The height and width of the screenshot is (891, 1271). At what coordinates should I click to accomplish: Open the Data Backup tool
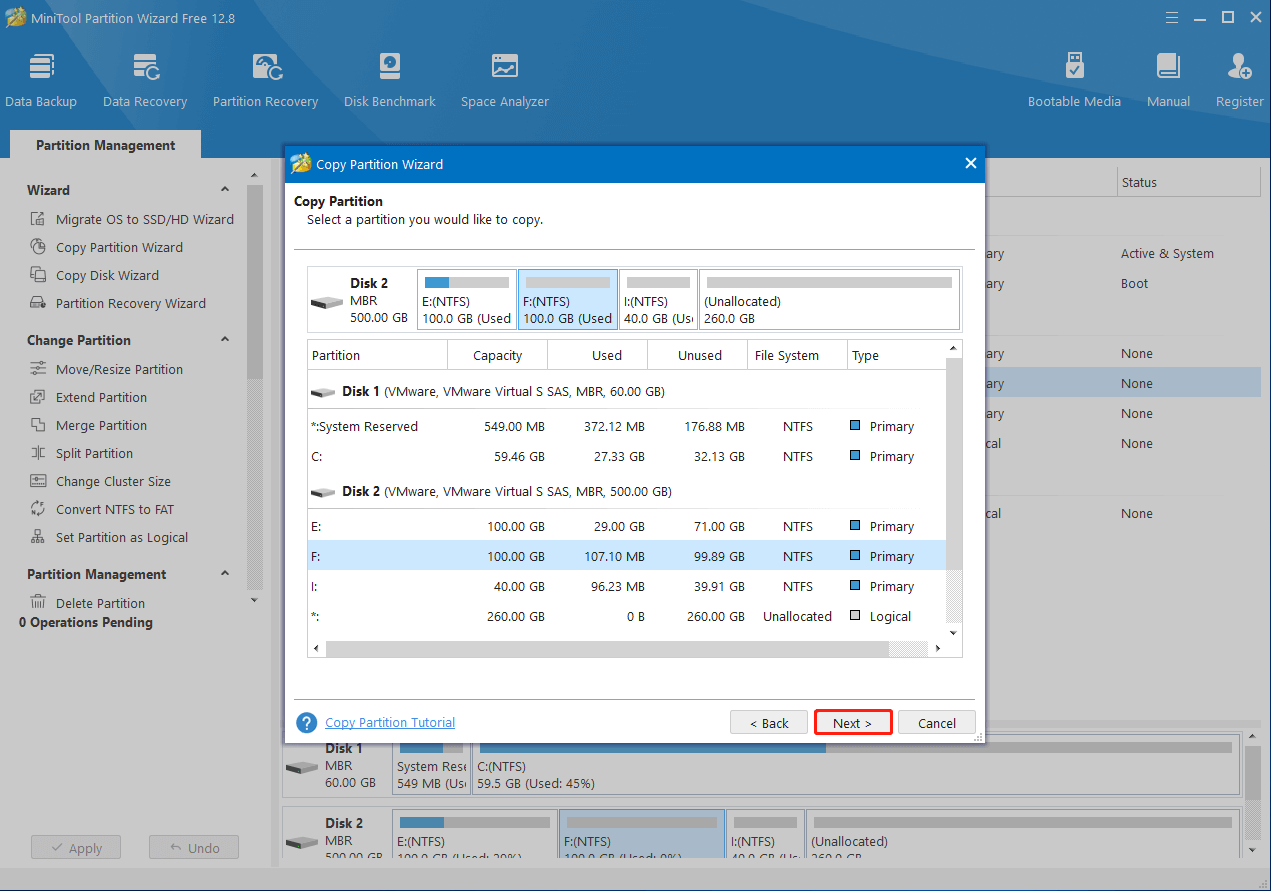point(41,80)
